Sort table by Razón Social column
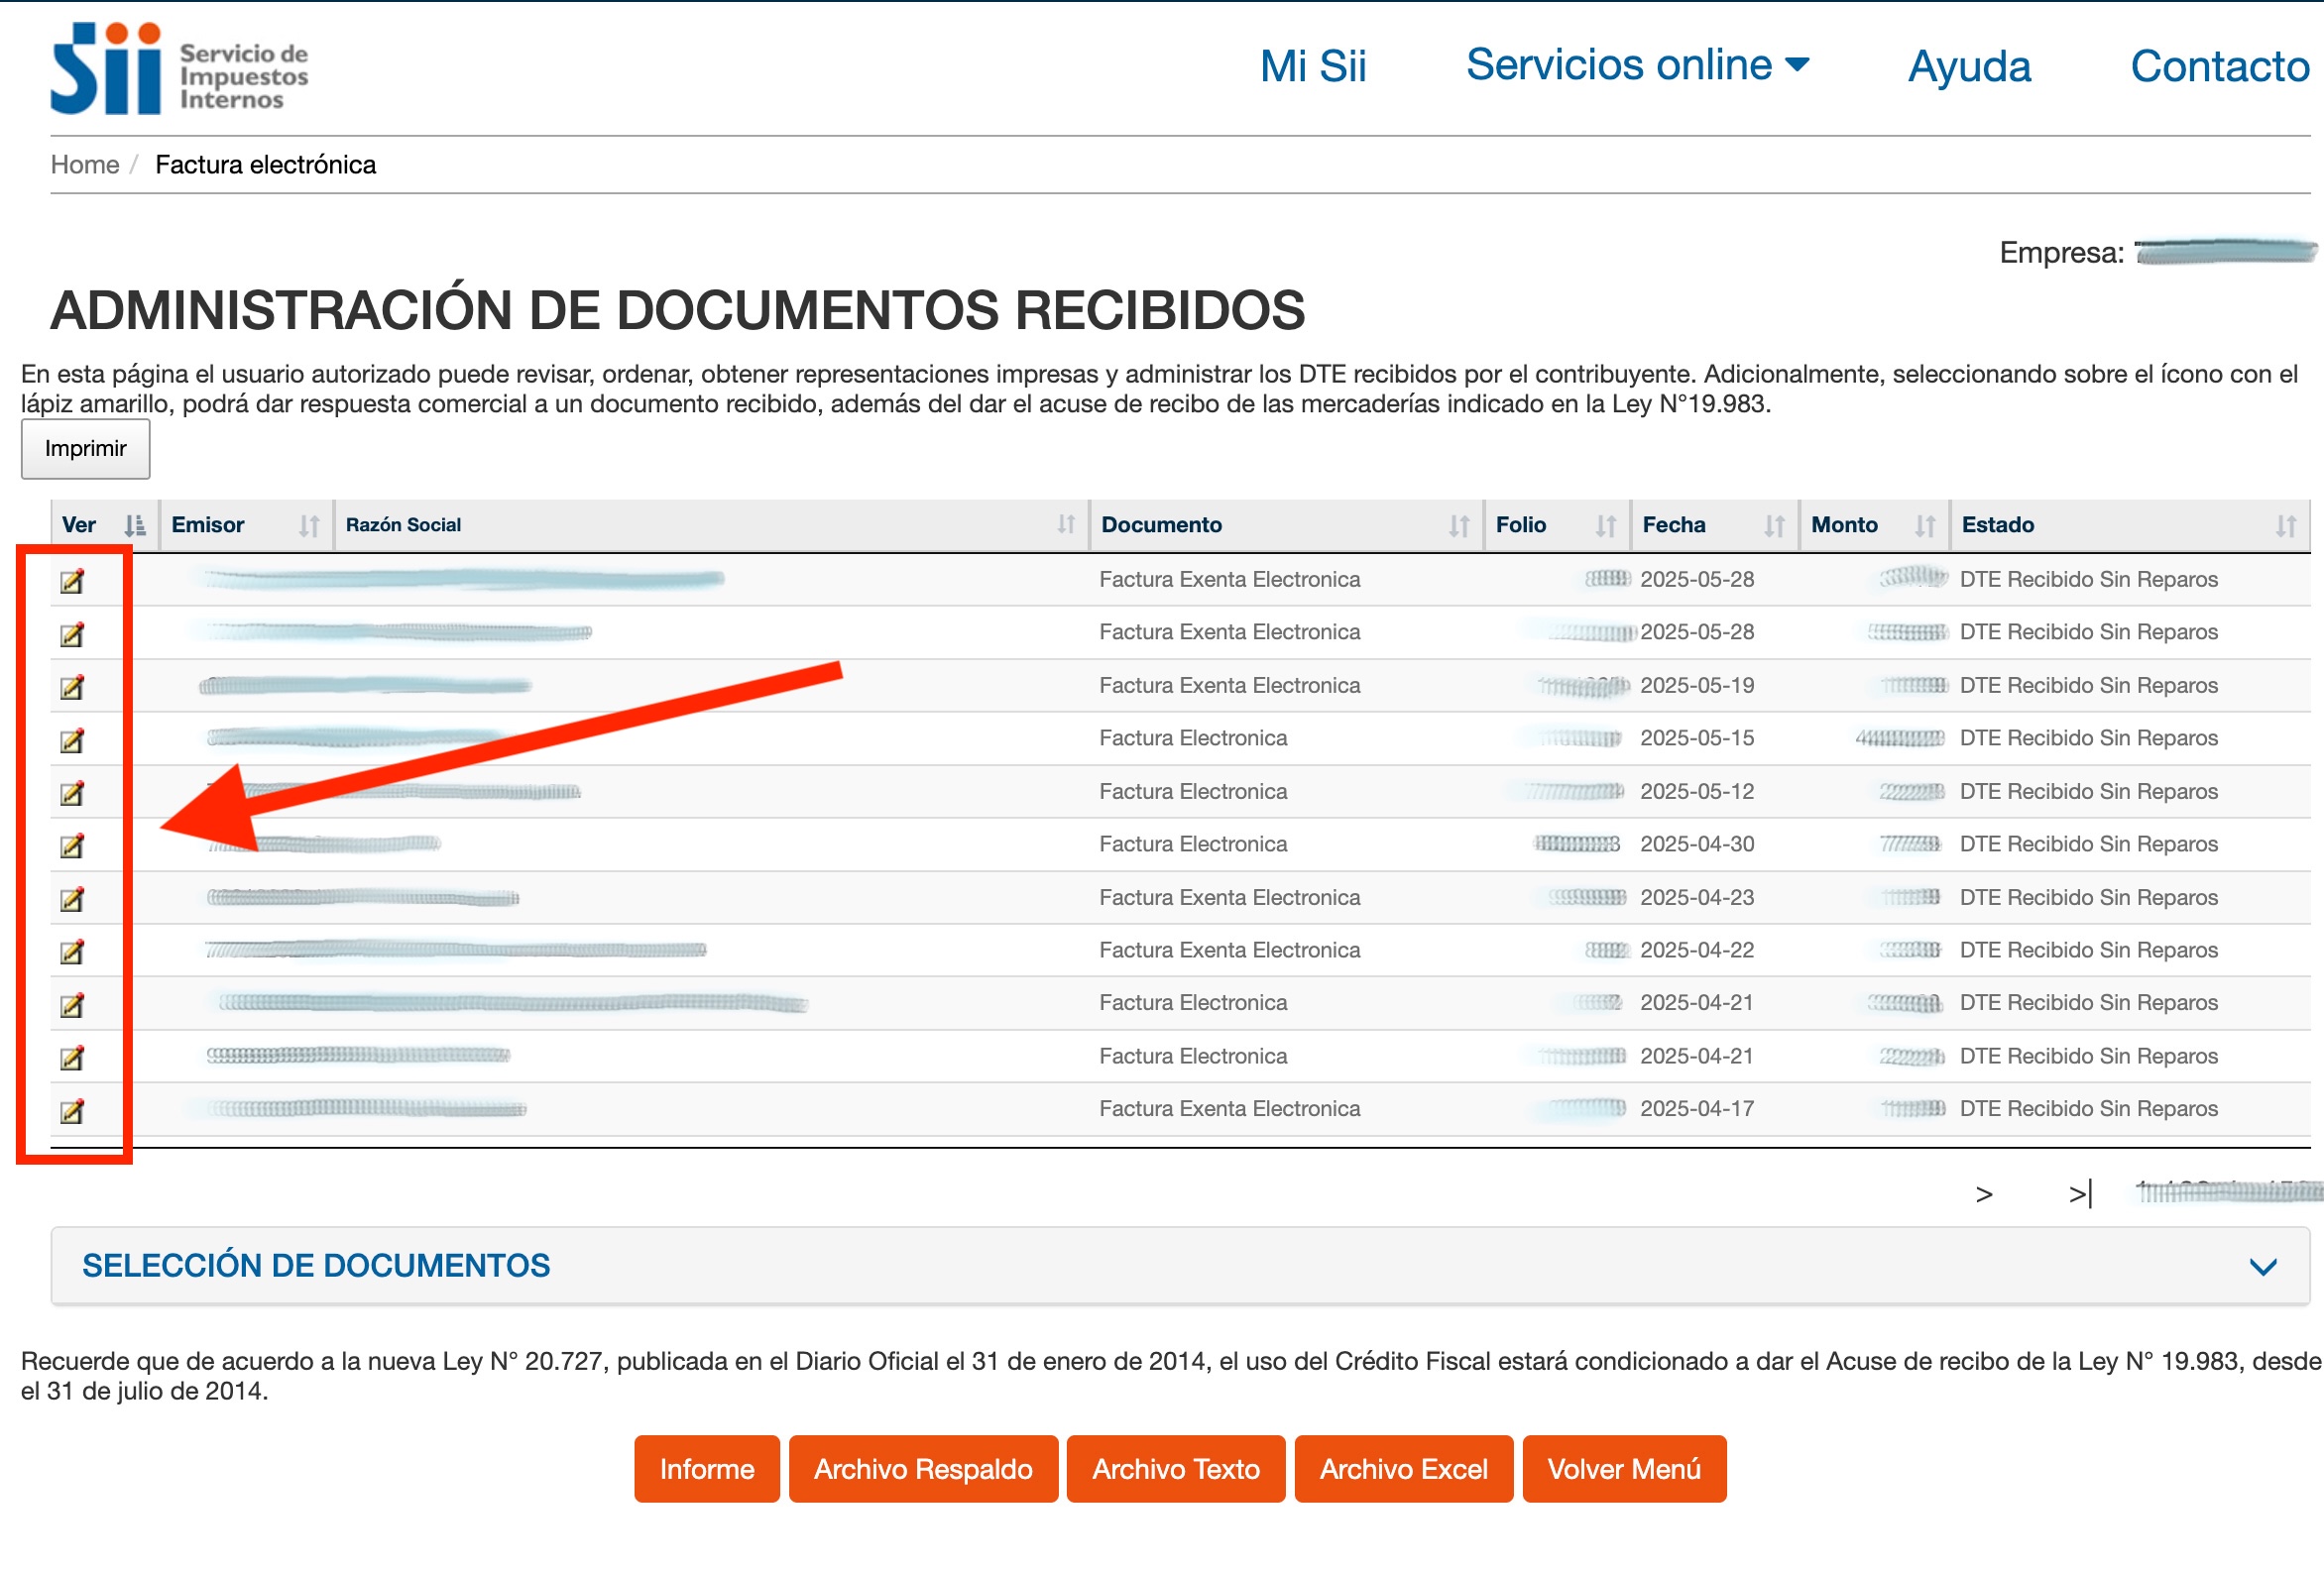The image size is (2324, 1574). point(1066,524)
